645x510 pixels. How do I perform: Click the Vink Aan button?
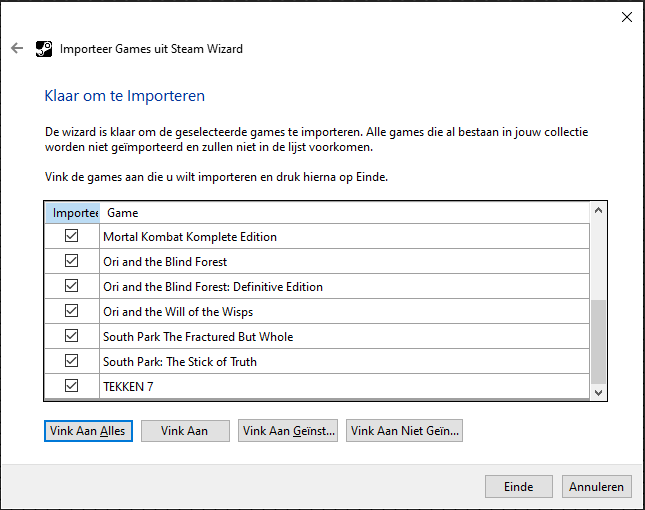185,431
